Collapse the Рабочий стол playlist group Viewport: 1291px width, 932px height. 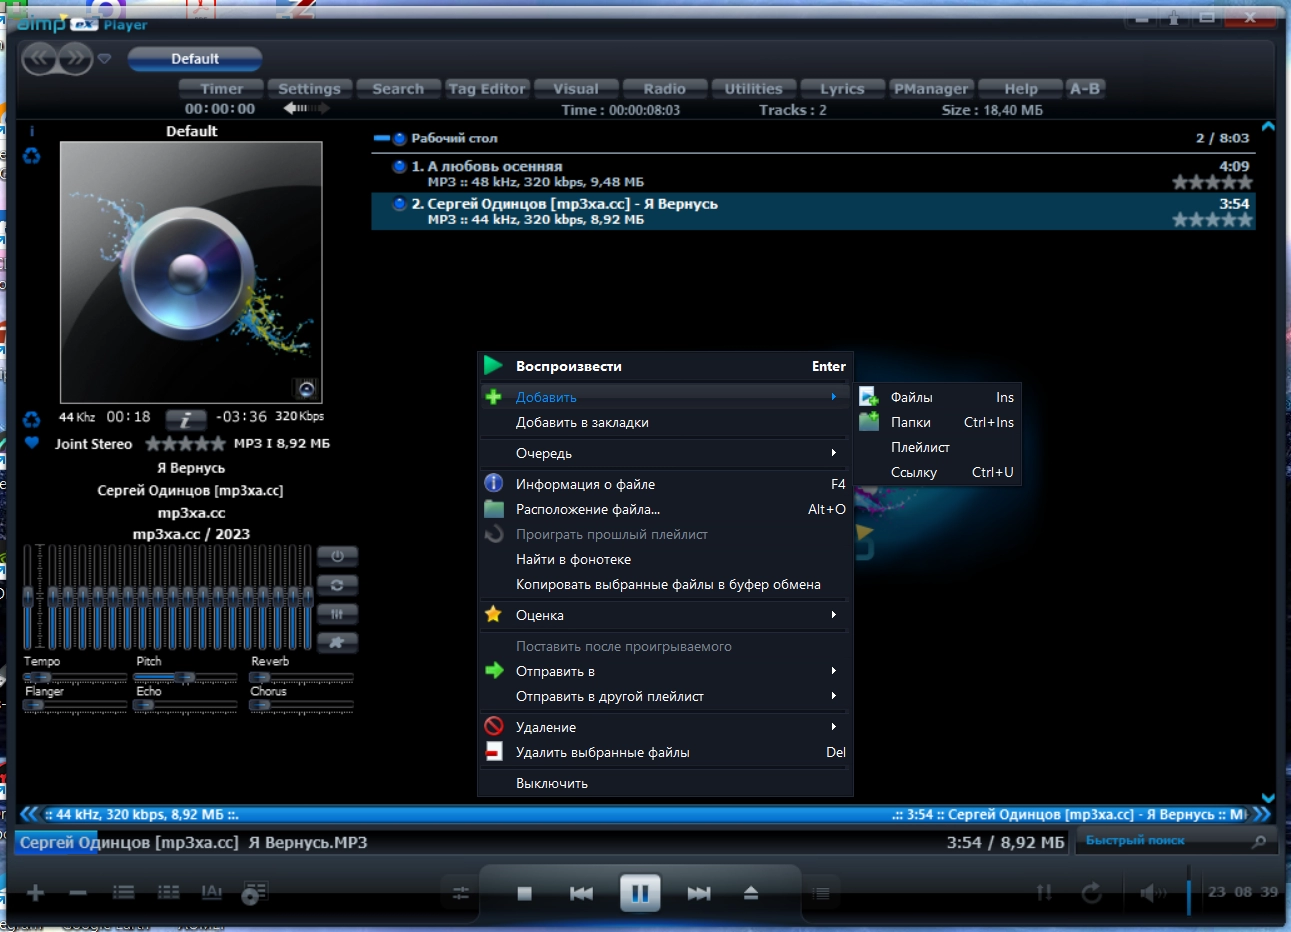click(381, 138)
